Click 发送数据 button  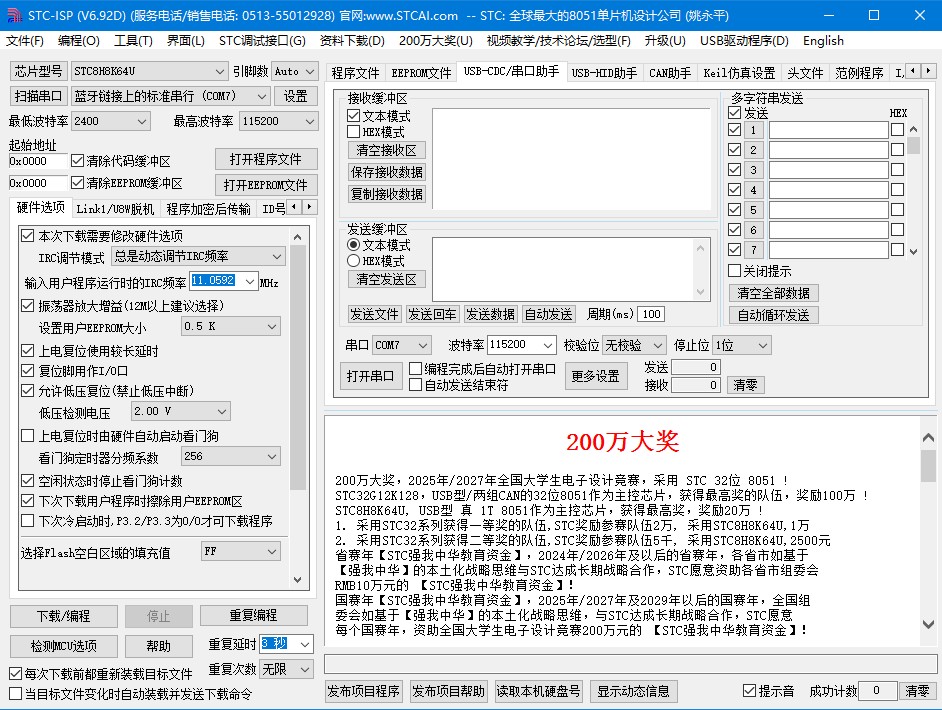[490, 314]
